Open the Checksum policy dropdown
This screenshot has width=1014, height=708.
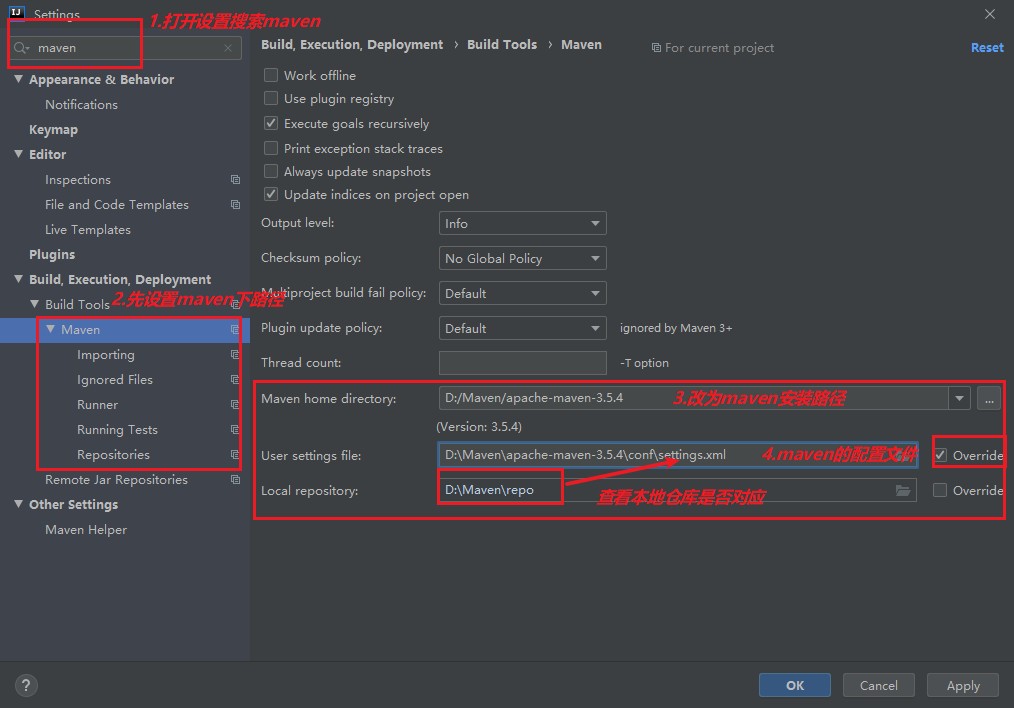(523, 258)
